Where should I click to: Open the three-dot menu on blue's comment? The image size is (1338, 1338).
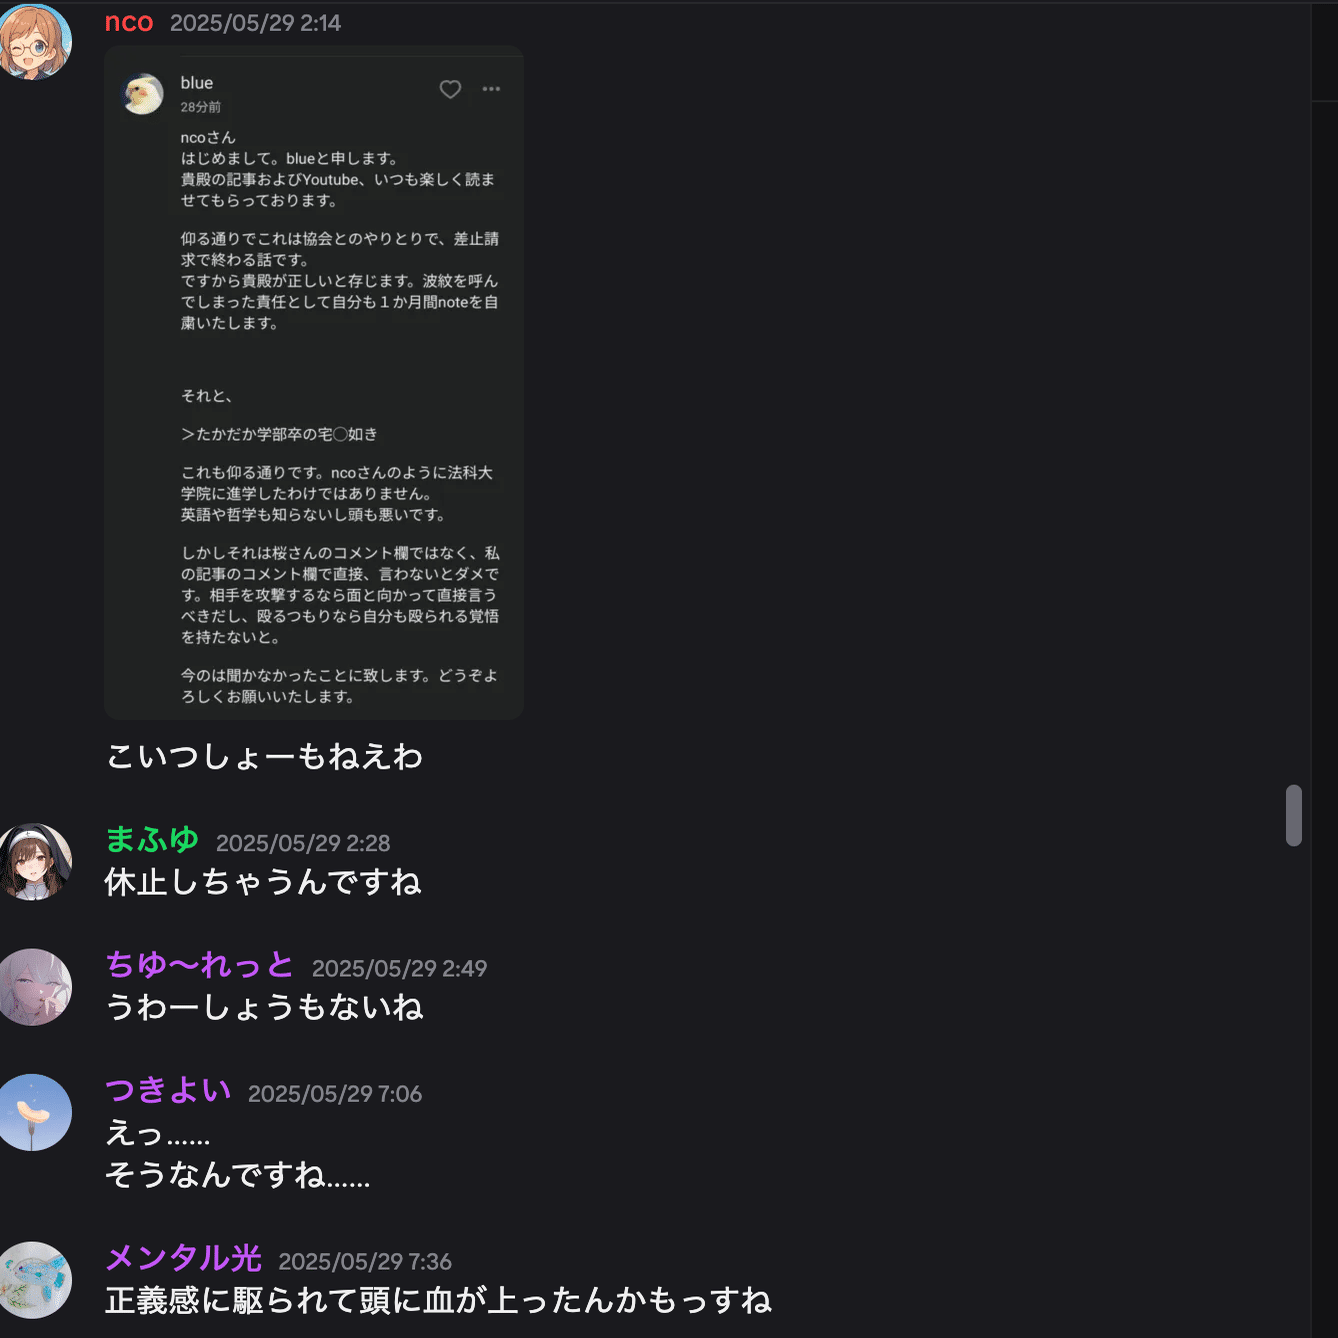coord(491,89)
